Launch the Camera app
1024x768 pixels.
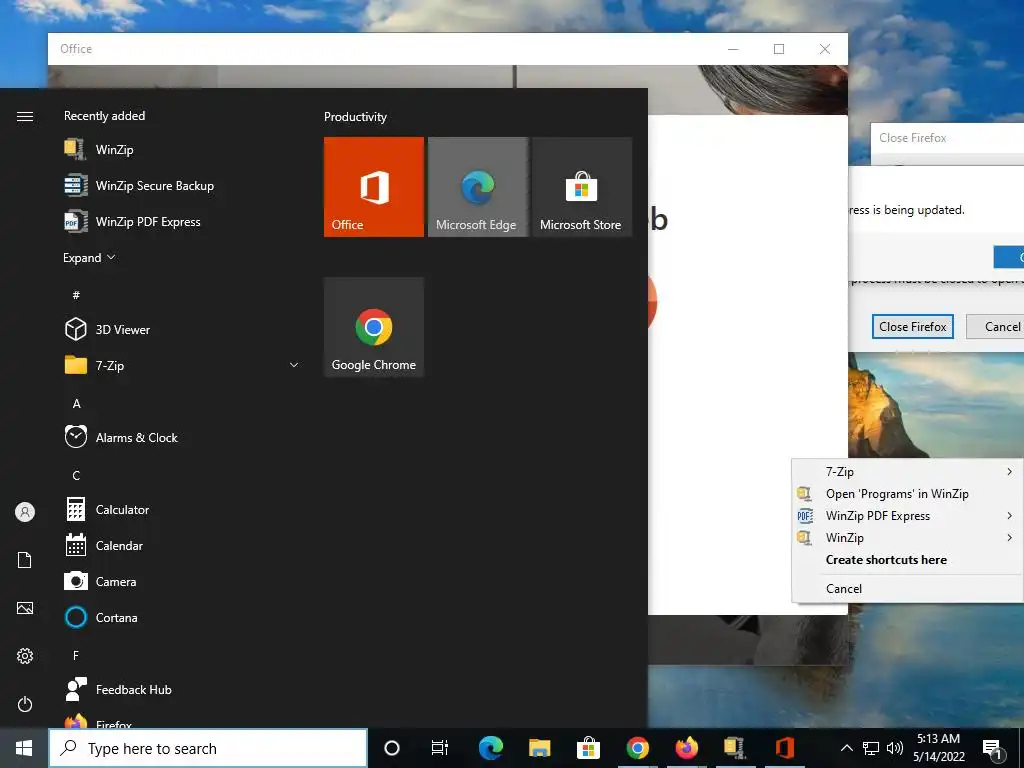183,581
